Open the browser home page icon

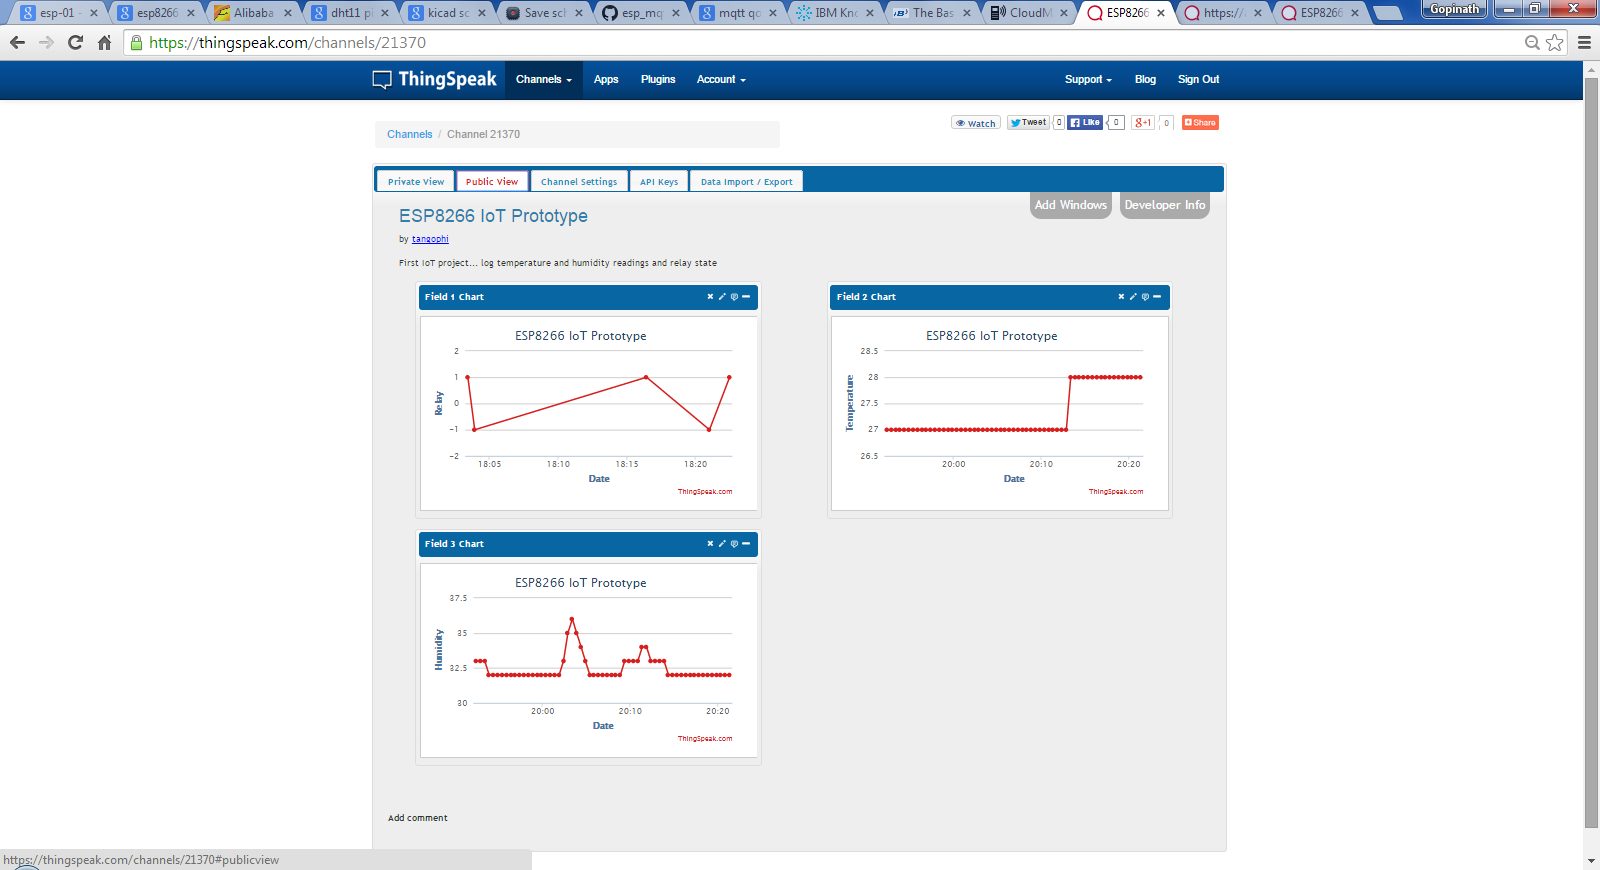[x=104, y=43]
